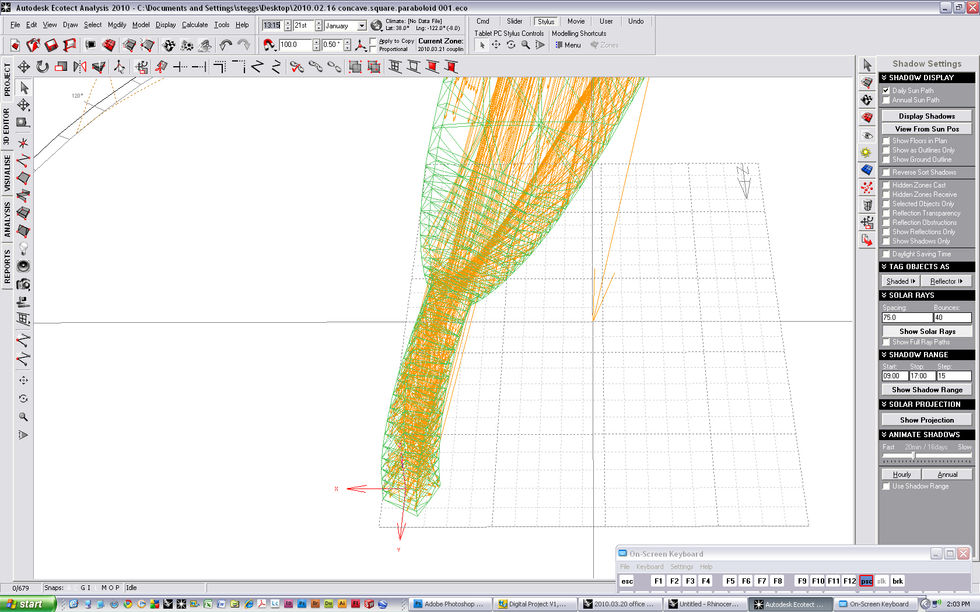The image size is (980, 612).
Task: Open the eye visualisation settings panel icon
Action: [x=866, y=135]
